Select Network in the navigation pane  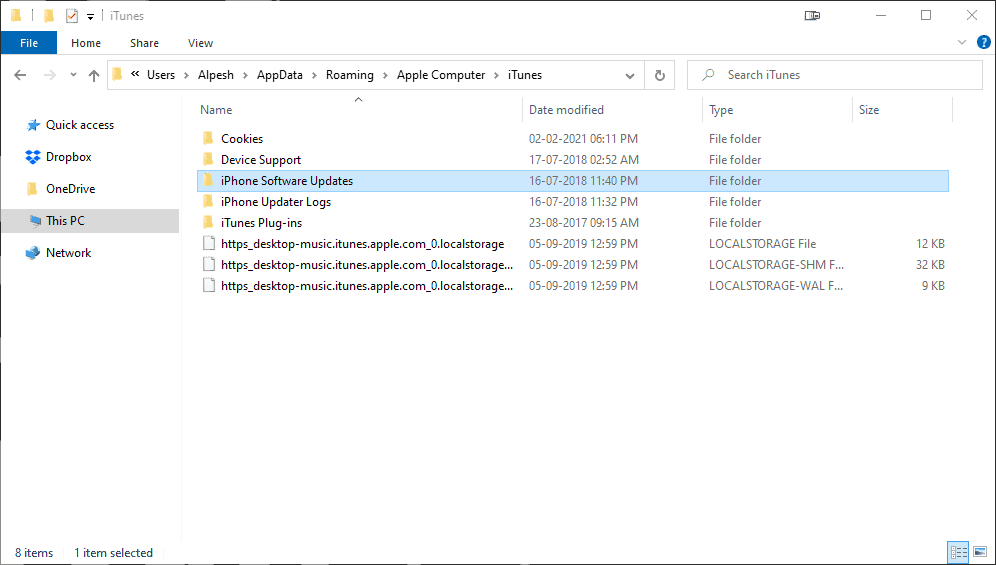pyautogui.click(x=69, y=252)
